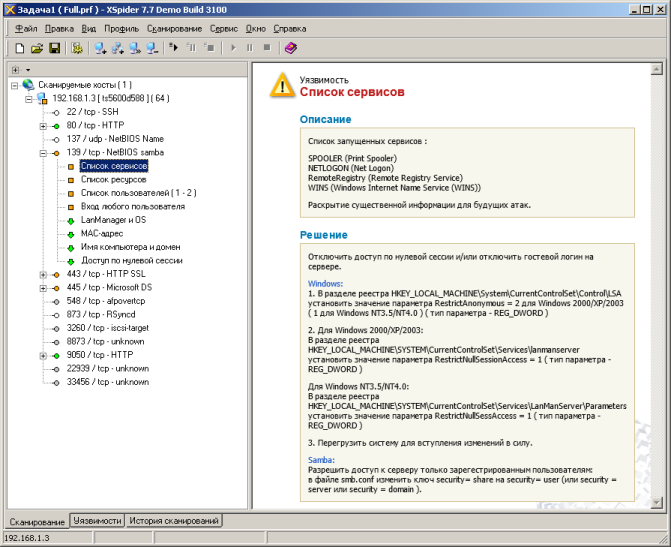
Task: Select the Доступ по нулевой сессии item
Action: [132, 261]
